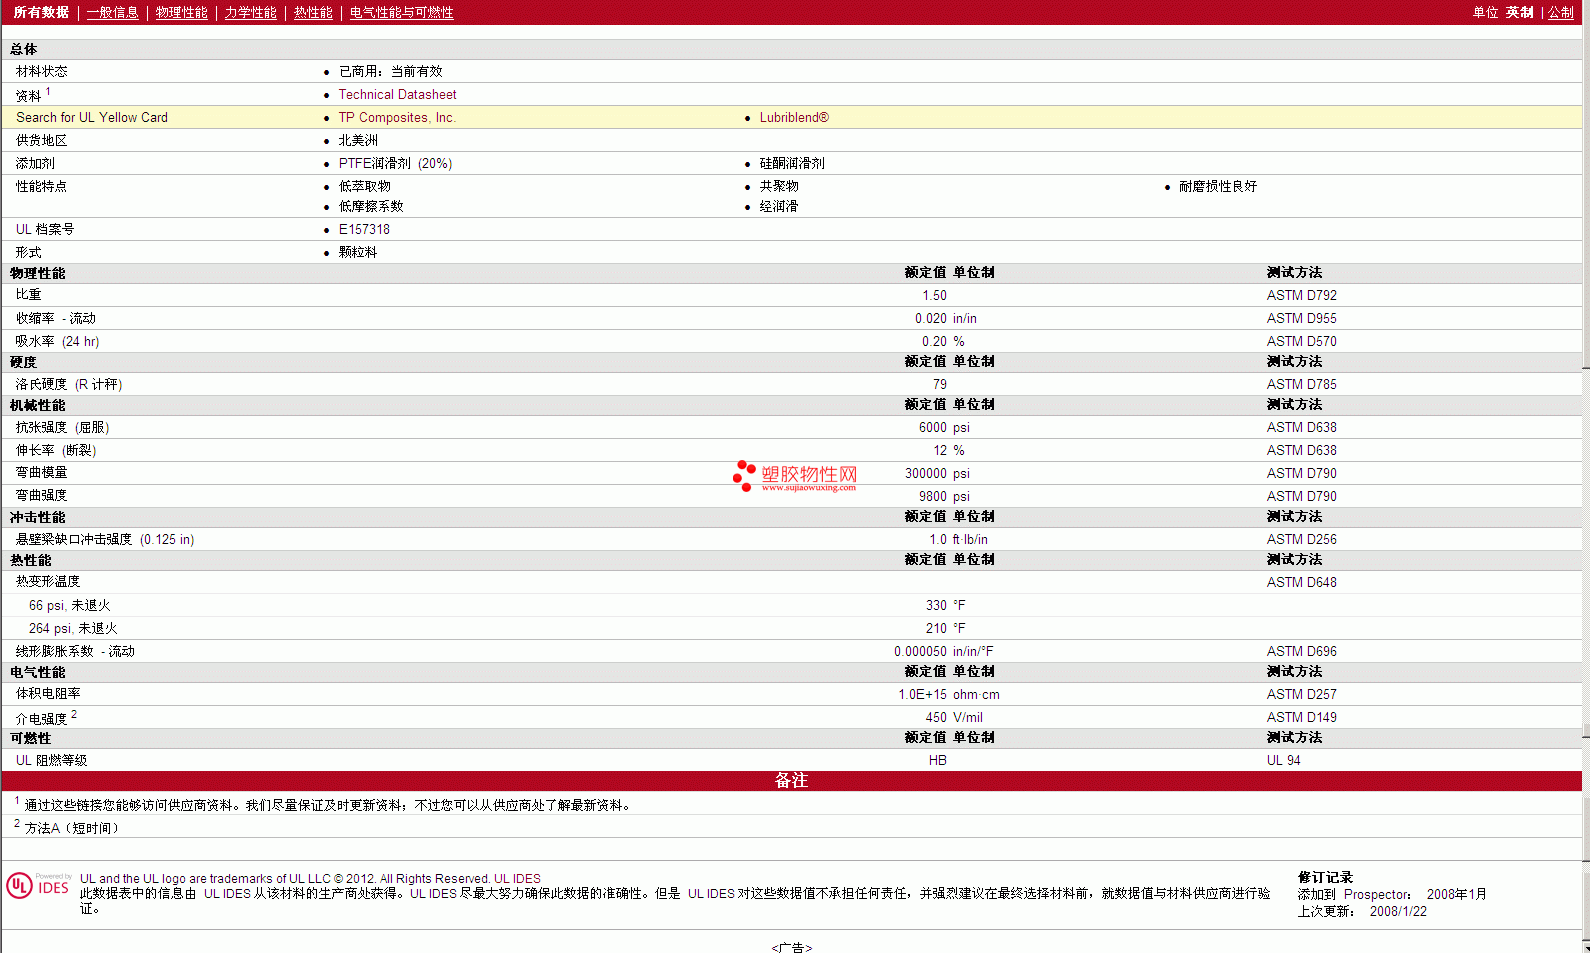
Task: Click the ASTM D648 test method
Action: point(1302,583)
